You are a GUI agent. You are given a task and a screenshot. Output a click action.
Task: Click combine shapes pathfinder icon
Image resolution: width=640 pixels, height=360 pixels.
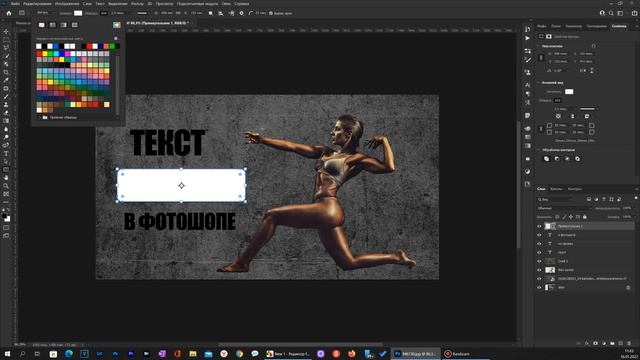[547, 159]
